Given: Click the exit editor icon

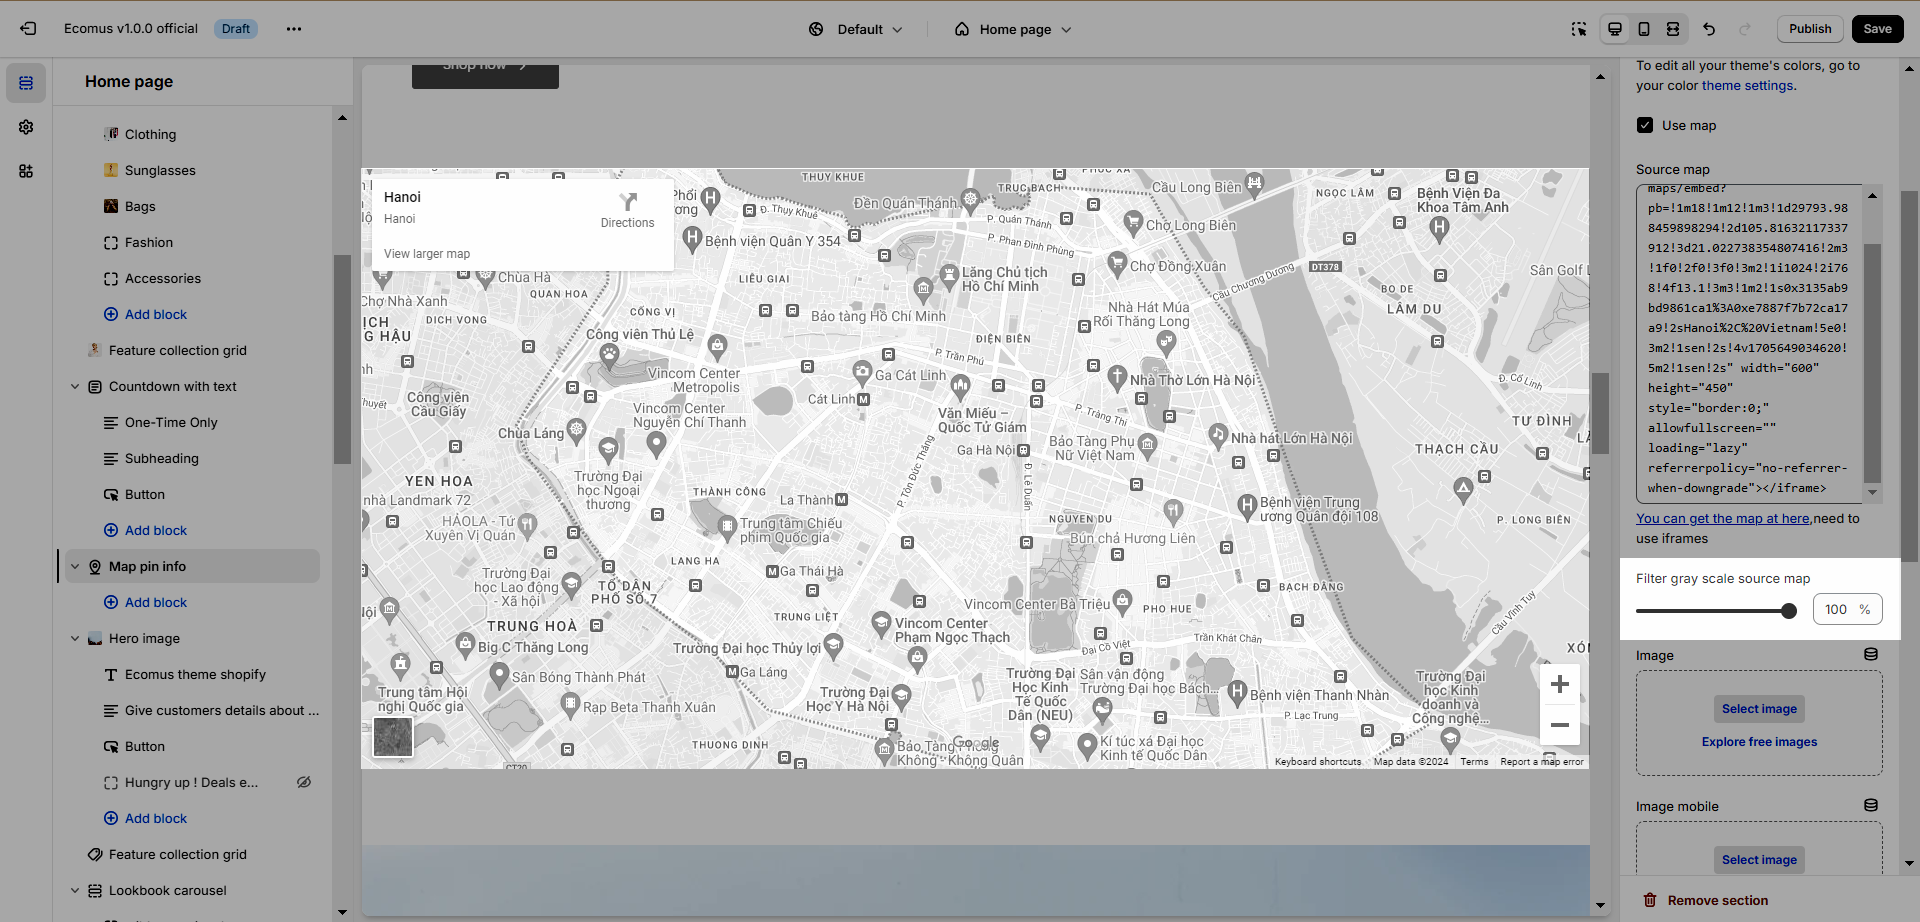Looking at the screenshot, I should coord(28,29).
